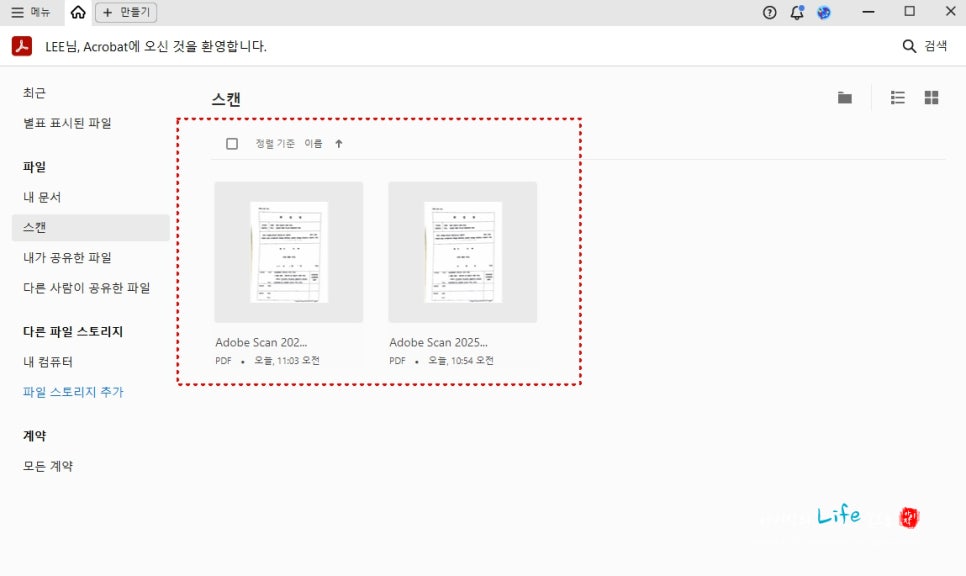966x576 pixels.
Task: Go to the Home tab icon
Action: click(78, 12)
